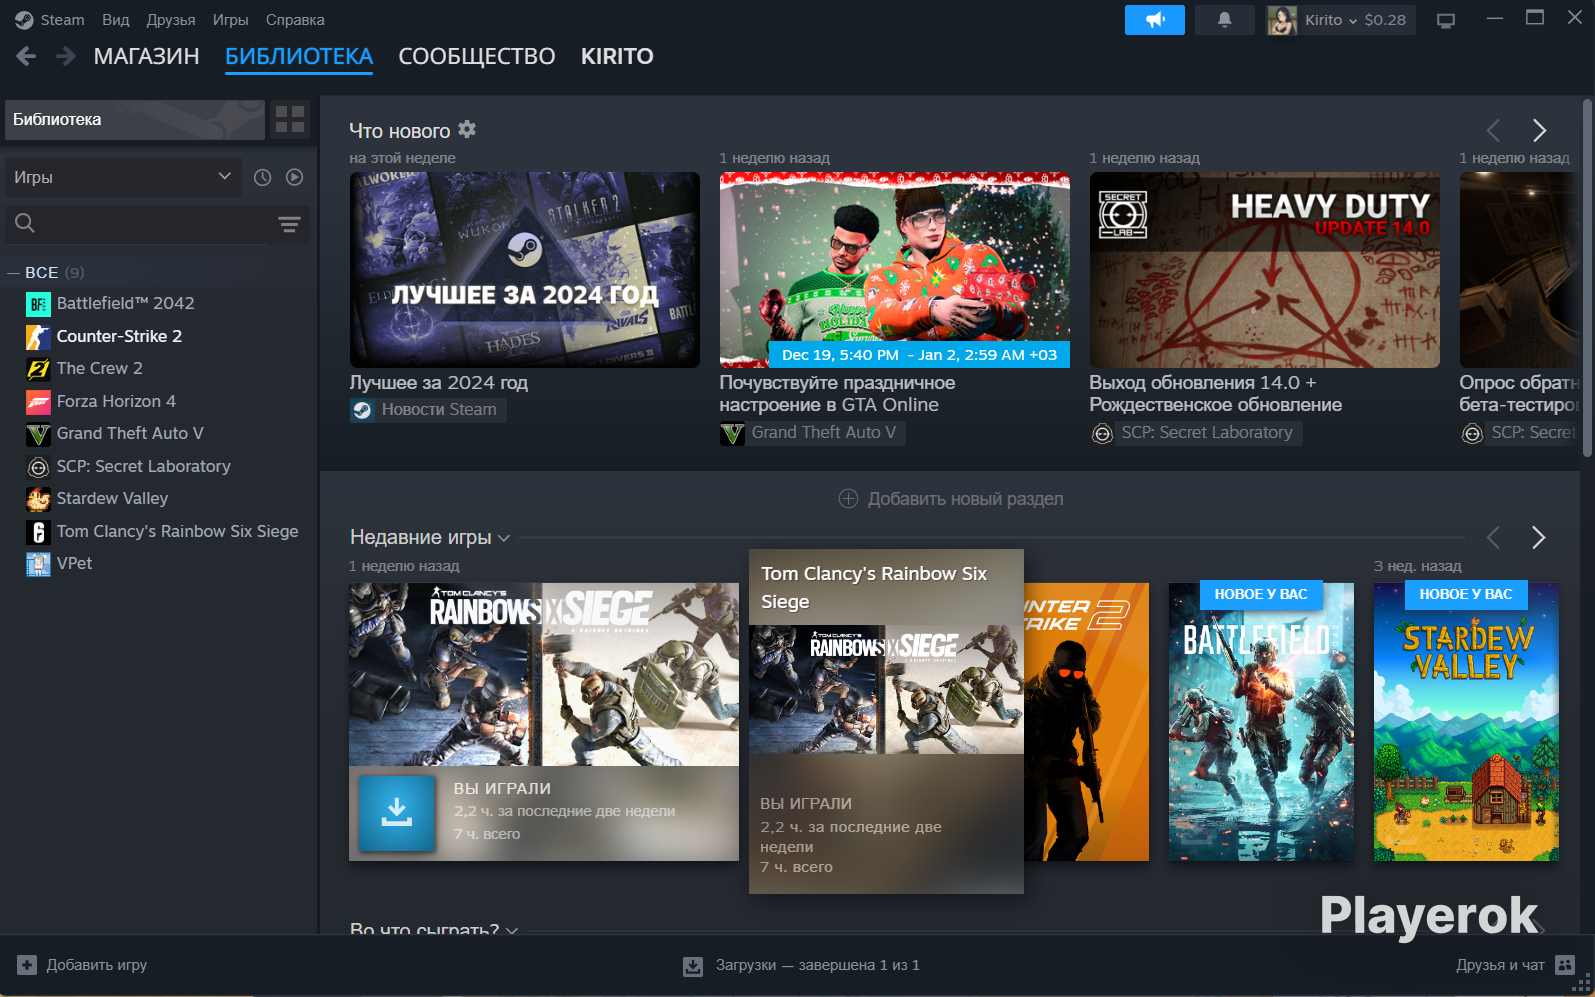The width and height of the screenshot is (1595, 997).
Task: Show next What's New items arrow
Action: click(x=1540, y=130)
